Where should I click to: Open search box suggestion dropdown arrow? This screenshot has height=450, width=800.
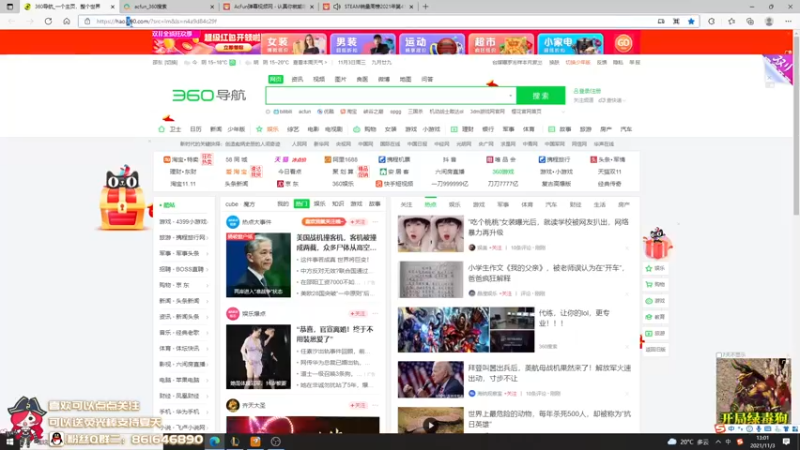tap(510, 95)
